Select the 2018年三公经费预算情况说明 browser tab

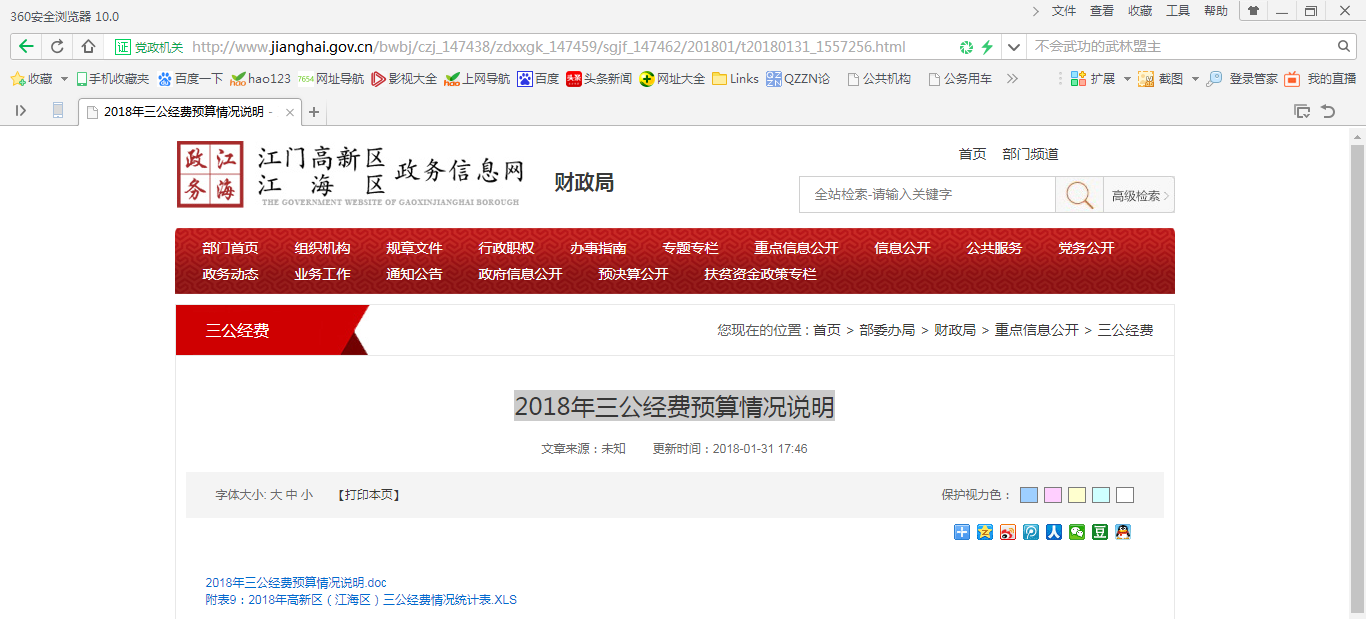(x=189, y=112)
